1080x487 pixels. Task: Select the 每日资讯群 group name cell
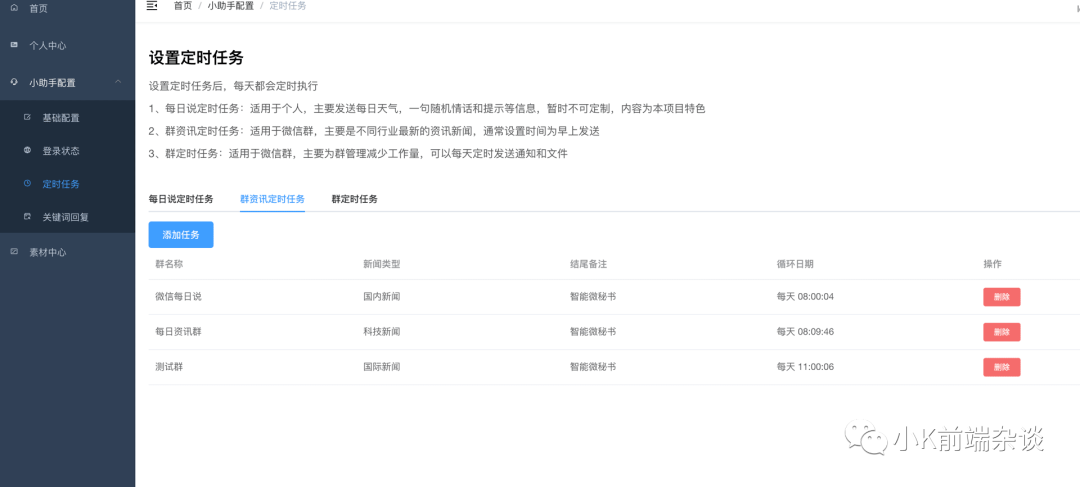(x=178, y=332)
